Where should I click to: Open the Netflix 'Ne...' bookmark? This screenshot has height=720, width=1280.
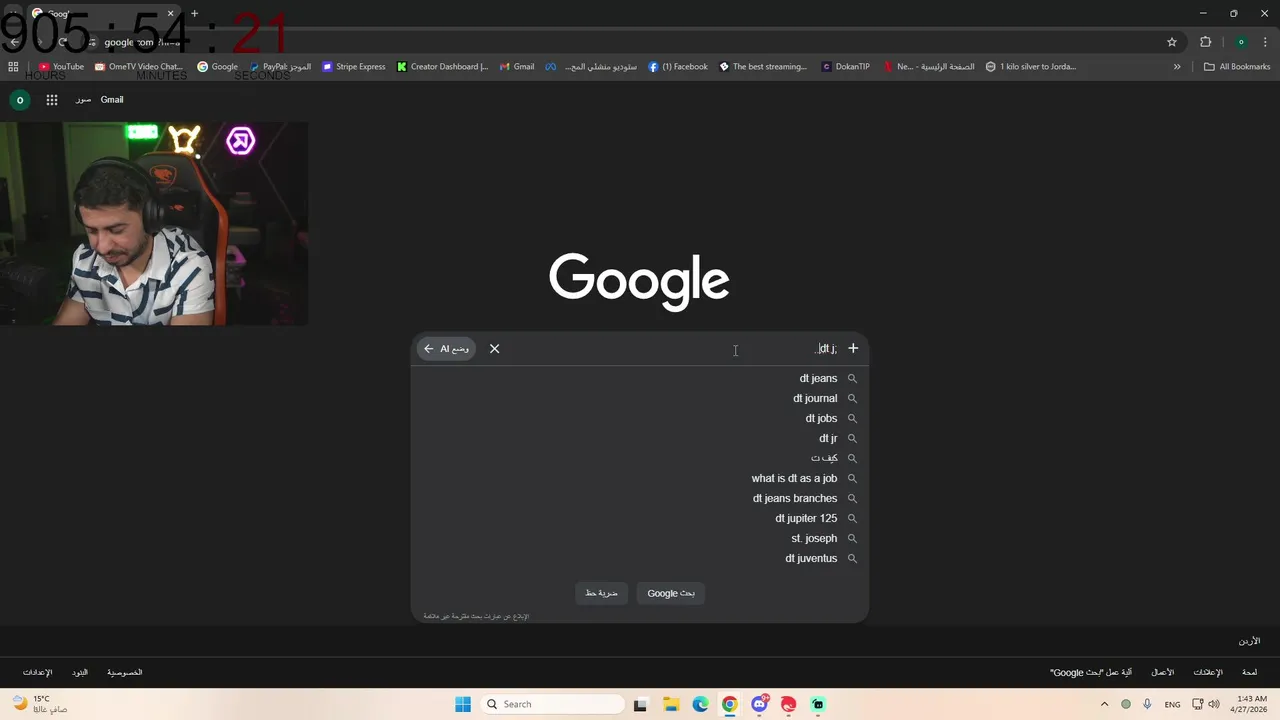tap(928, 67)
